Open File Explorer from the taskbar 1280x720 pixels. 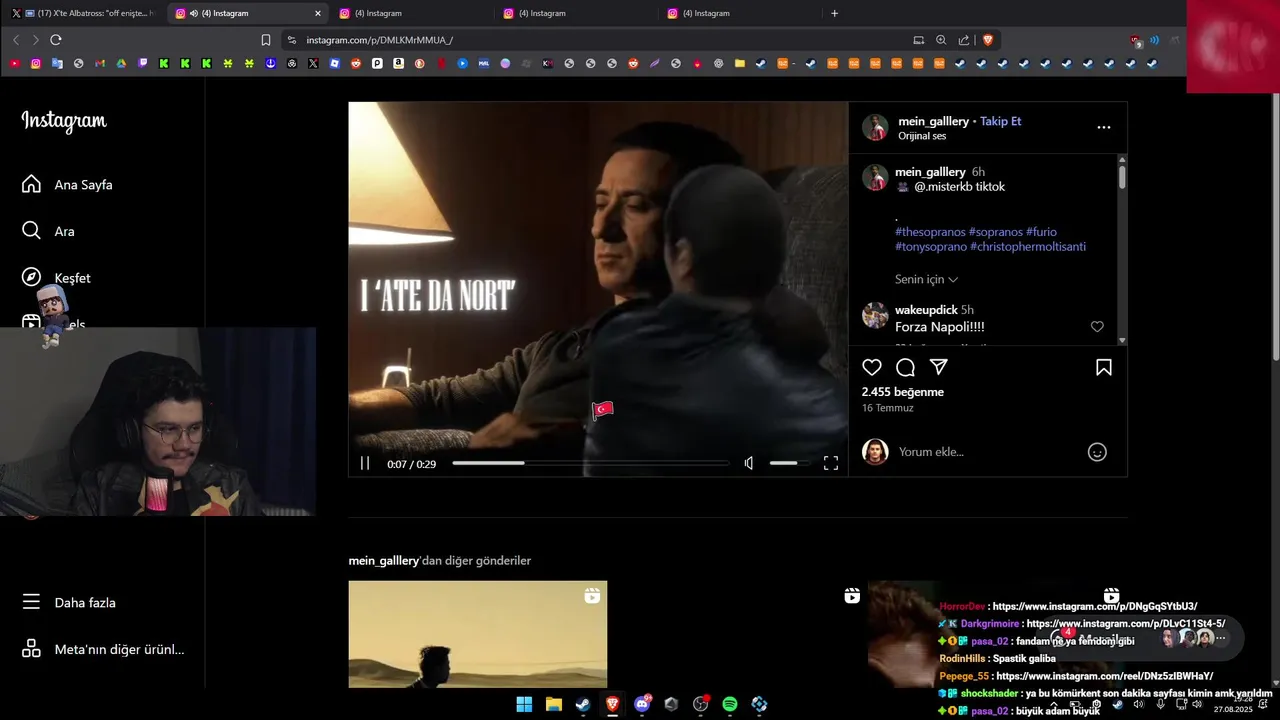click(x=554, y=704)
